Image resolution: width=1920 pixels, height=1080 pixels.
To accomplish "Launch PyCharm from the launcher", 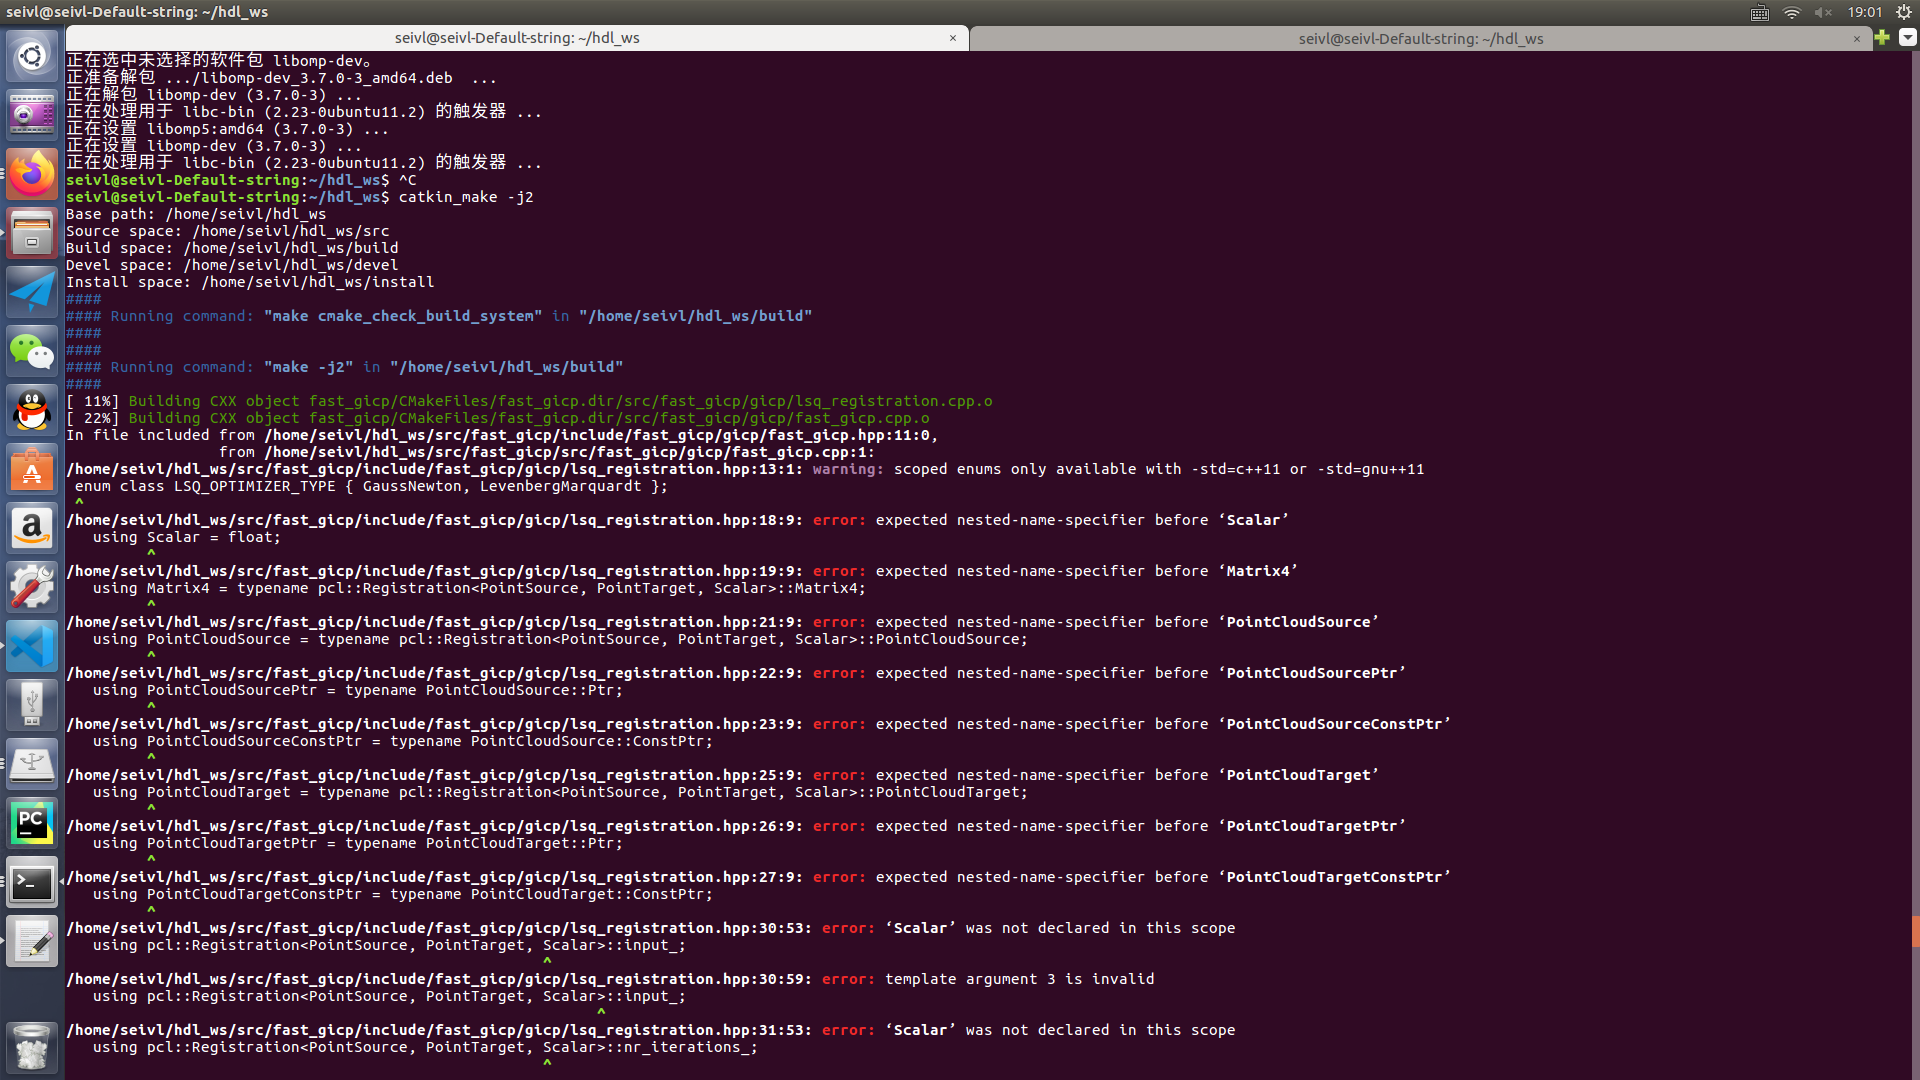I will [x=32, y=822].
